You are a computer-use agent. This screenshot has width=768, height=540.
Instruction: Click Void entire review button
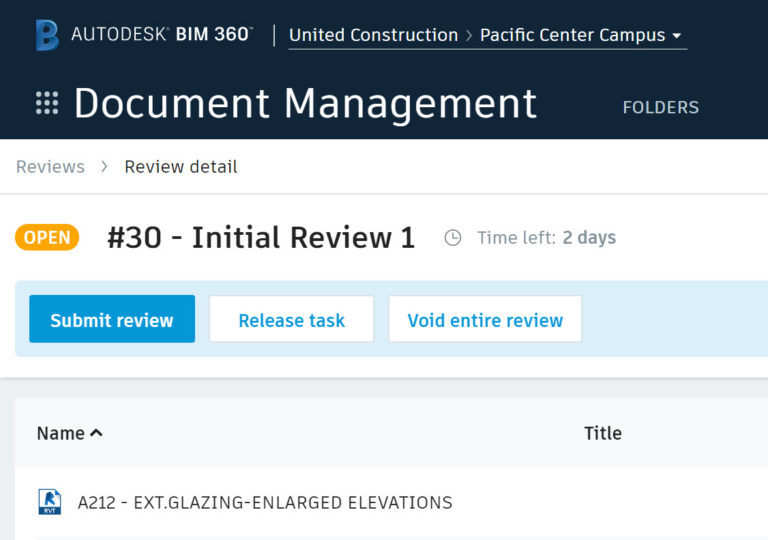click(485, 319)
